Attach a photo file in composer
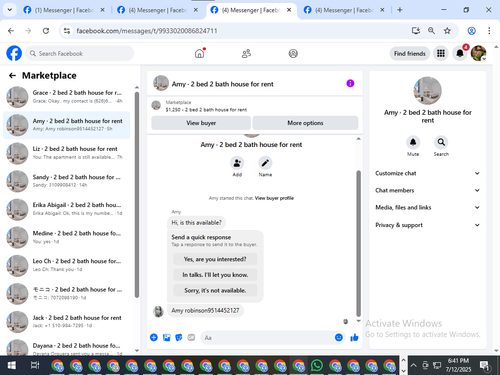Viewport: 500px width, 375px height. coord(166,337)
